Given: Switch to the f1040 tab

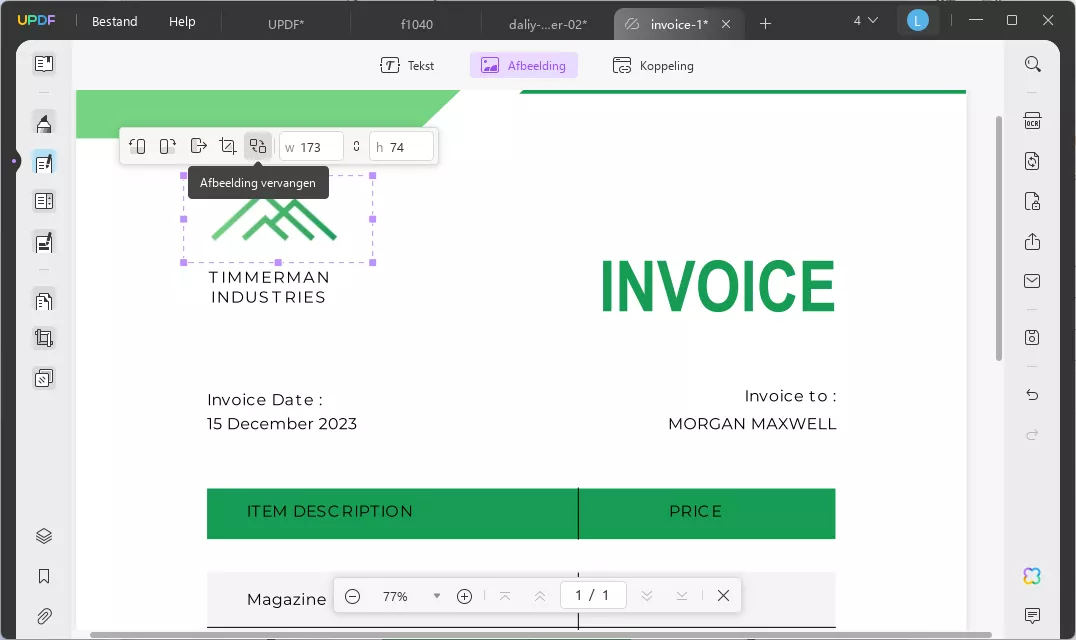Looking at the screenshot, I should (x=417, y=24).
